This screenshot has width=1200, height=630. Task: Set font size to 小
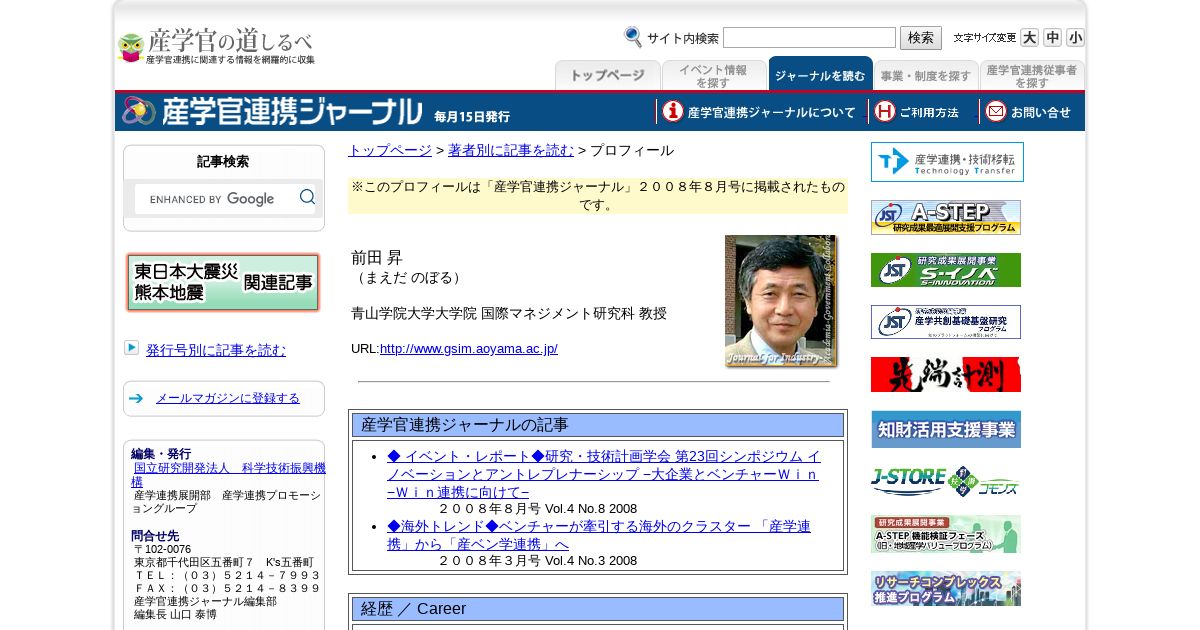point(1075,37)
